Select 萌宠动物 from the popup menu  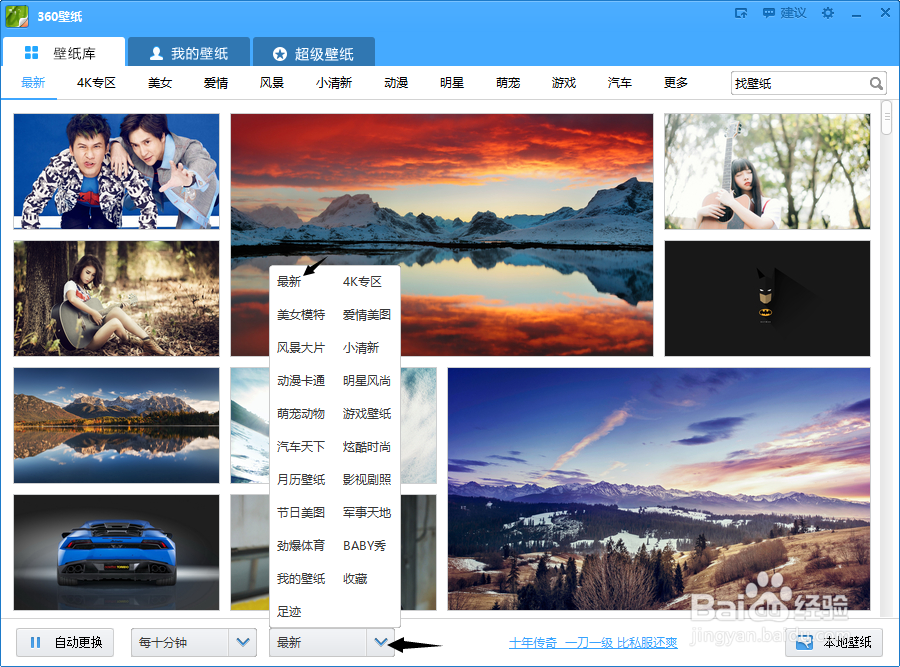coord(302,413)
